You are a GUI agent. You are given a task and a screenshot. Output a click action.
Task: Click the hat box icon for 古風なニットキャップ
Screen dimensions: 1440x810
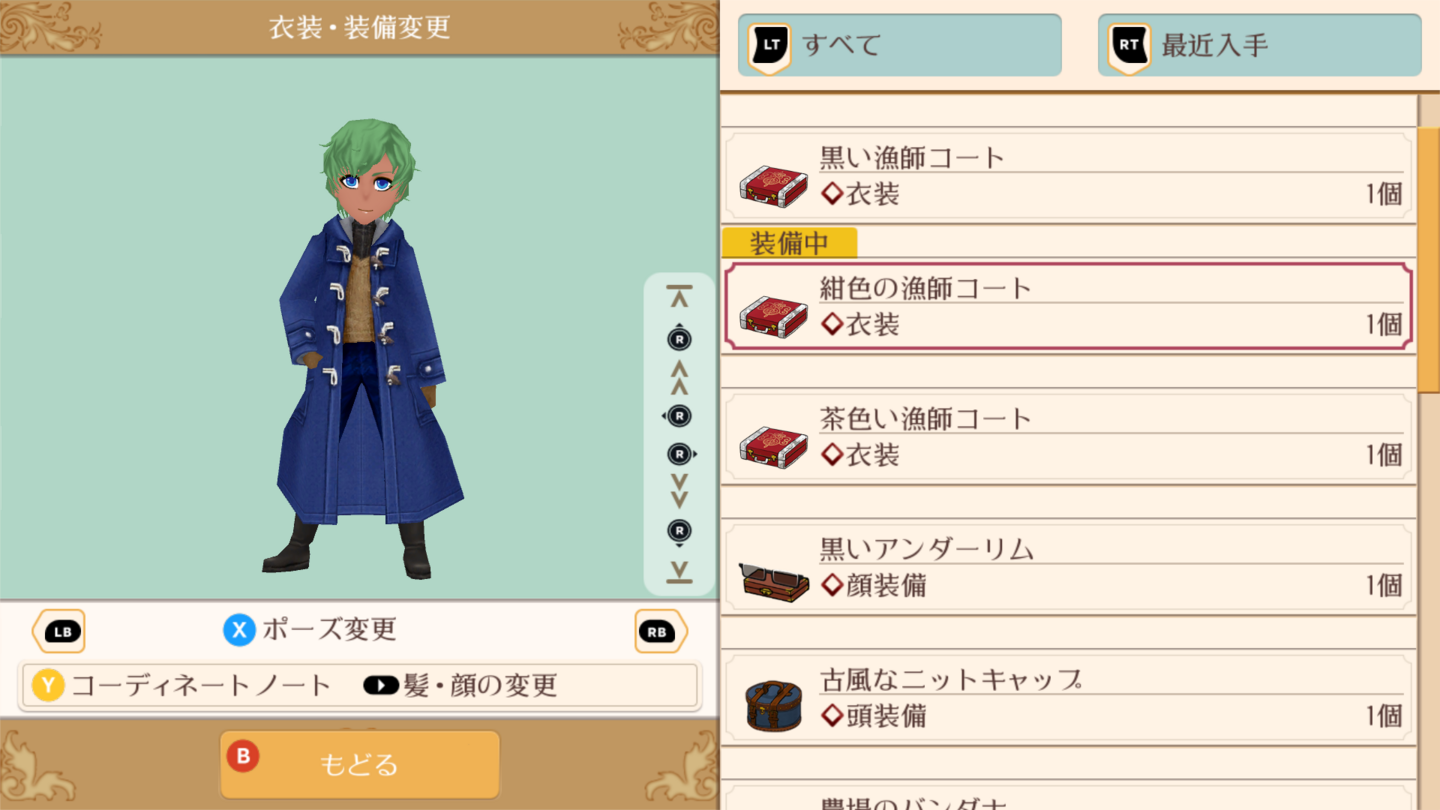[x=774, y=706]
